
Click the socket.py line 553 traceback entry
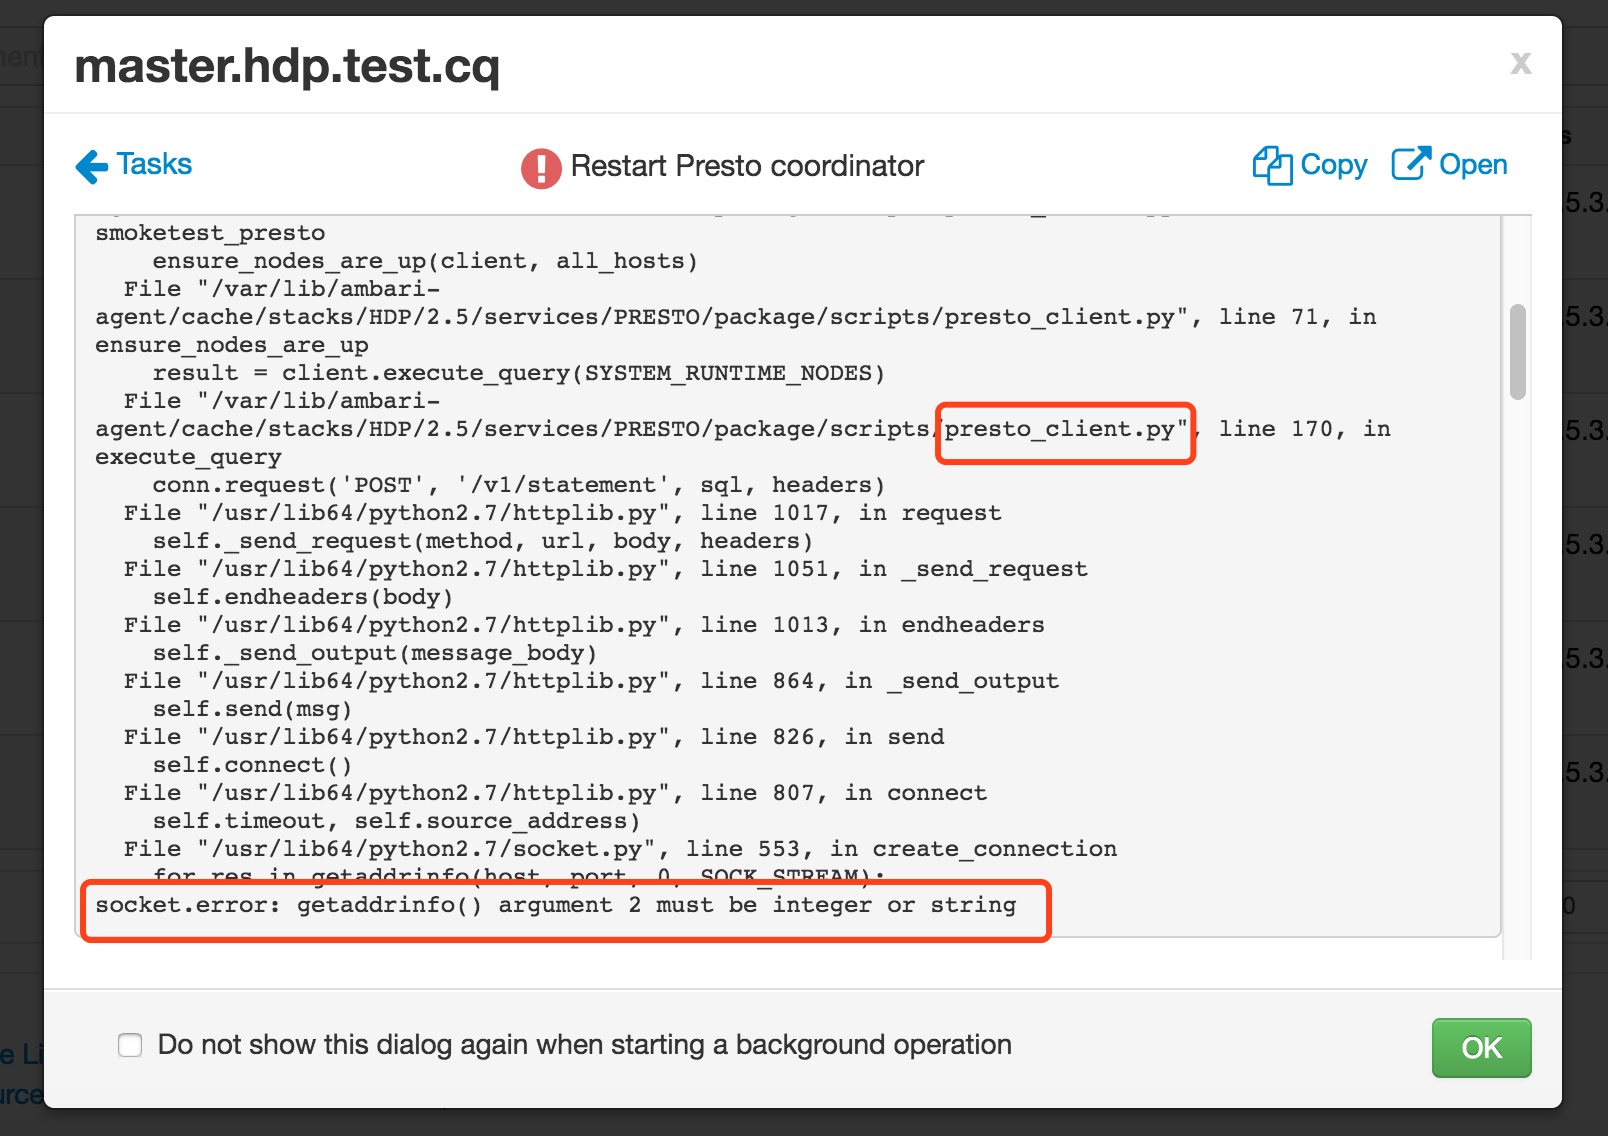tap(620, 849)
